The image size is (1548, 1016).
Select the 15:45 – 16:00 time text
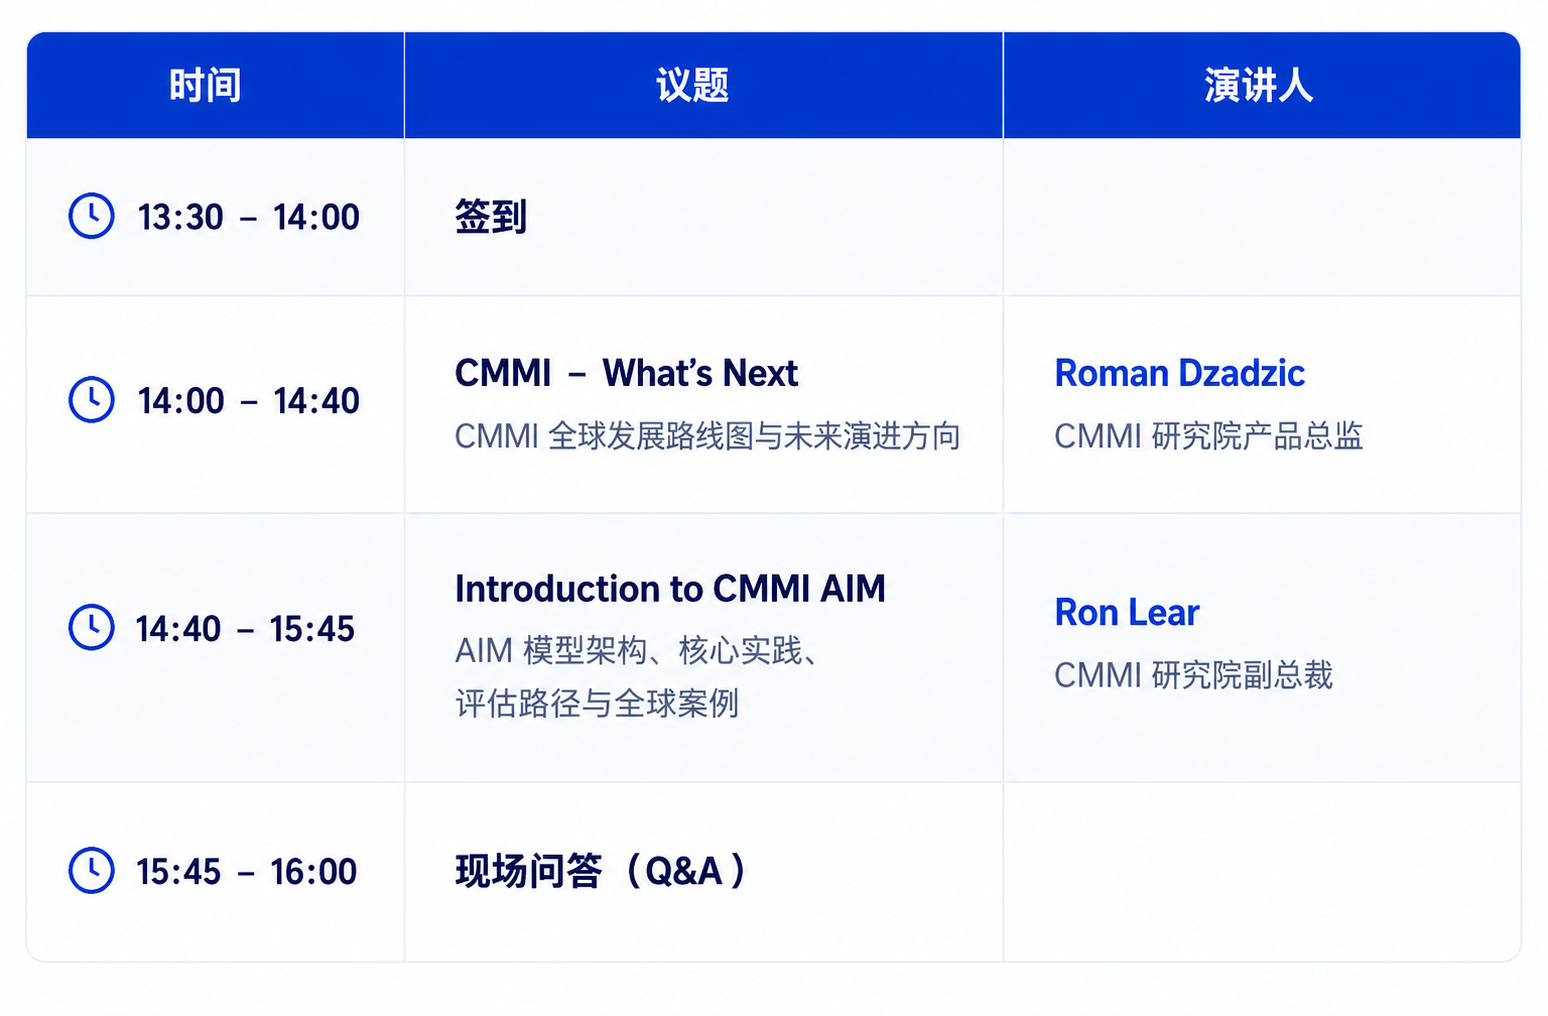pos(246,872)
